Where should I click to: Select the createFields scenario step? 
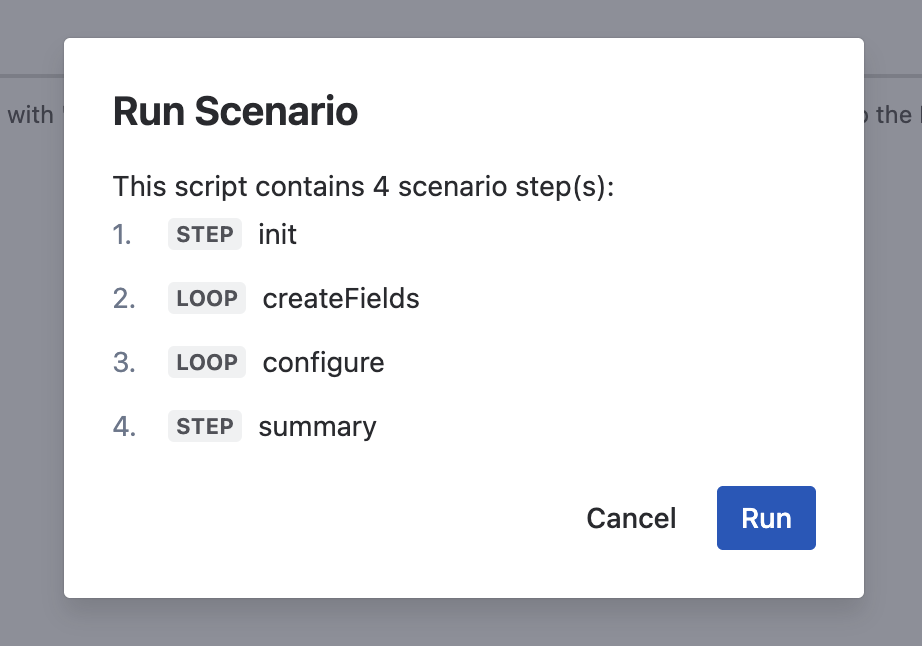coord(339,298)
